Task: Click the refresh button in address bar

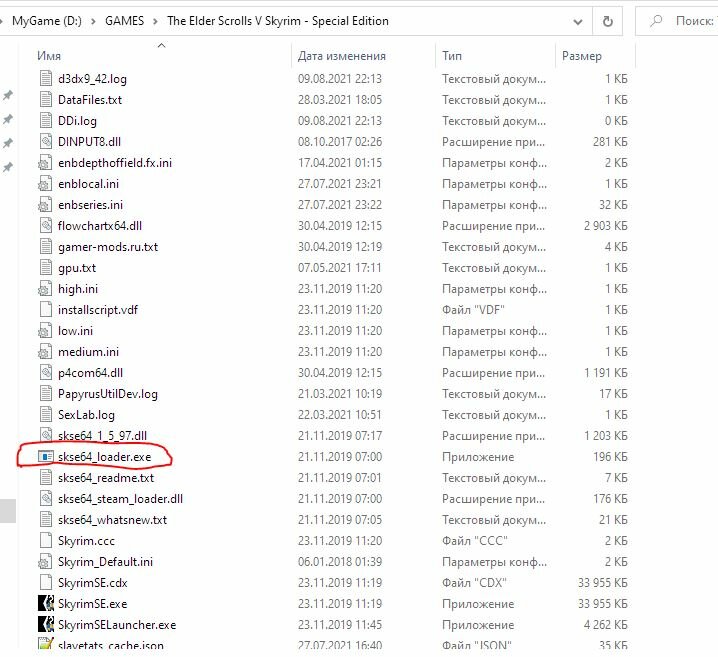Action: [x=608, y=20]
